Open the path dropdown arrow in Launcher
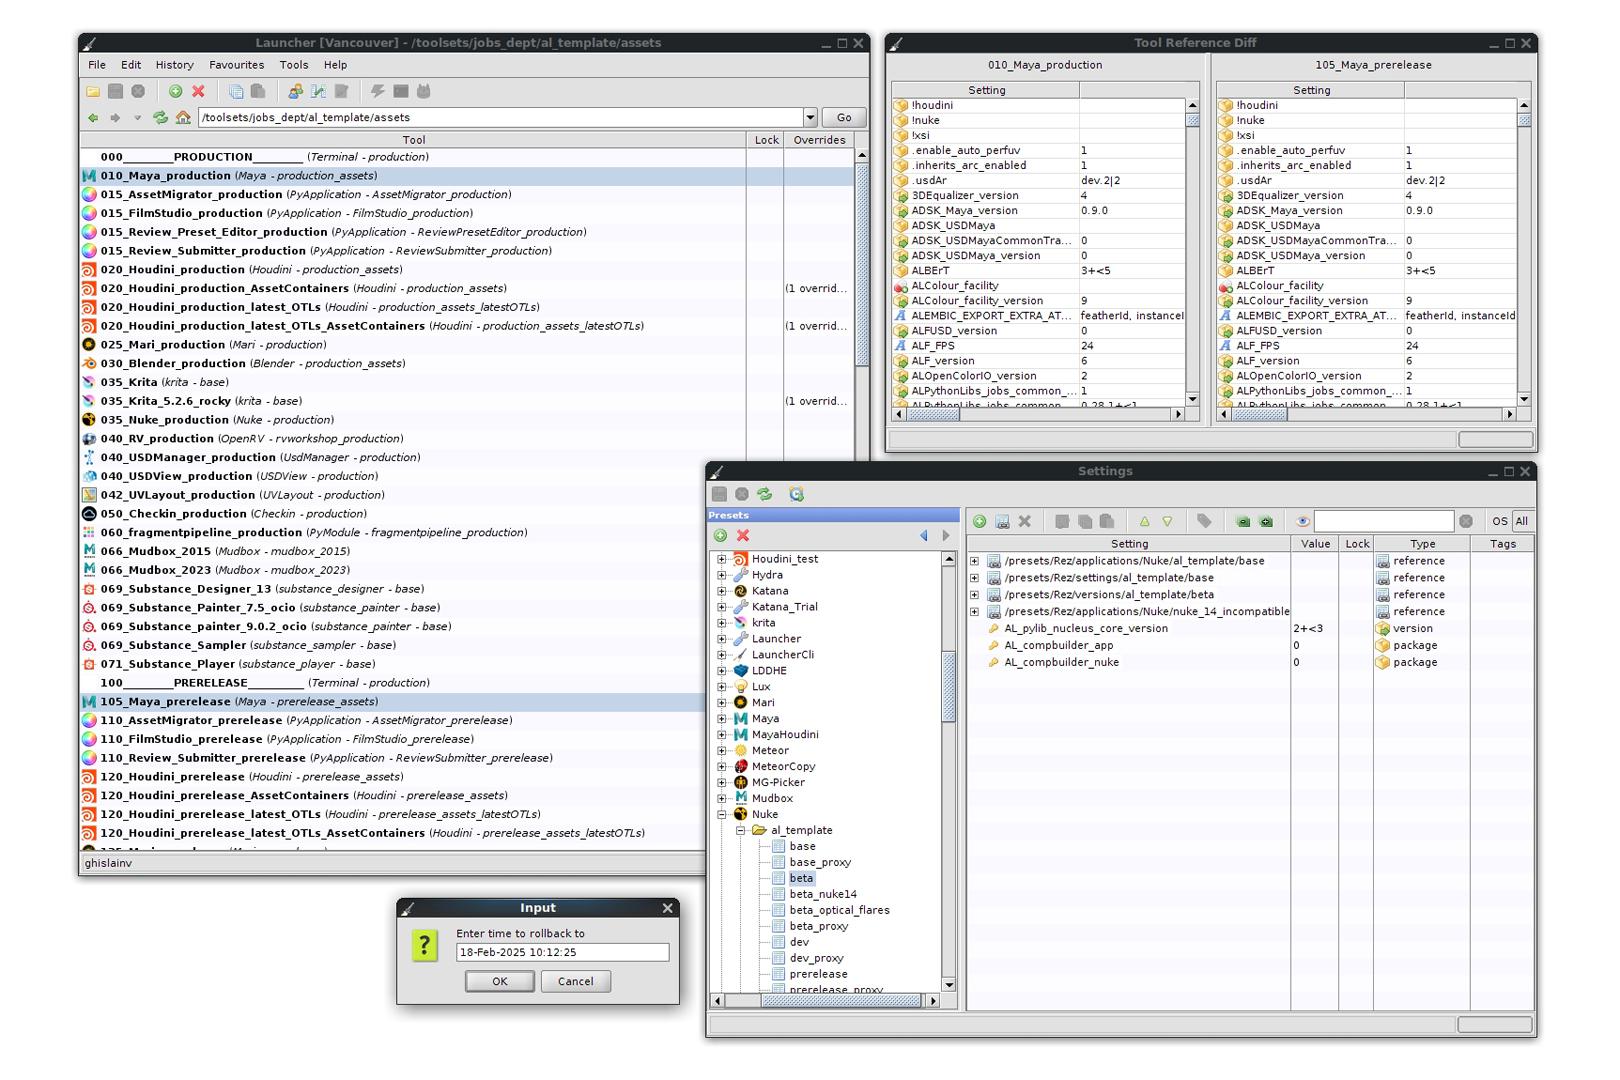This screenshot has width=1620, height=1080. click(810, 118)
